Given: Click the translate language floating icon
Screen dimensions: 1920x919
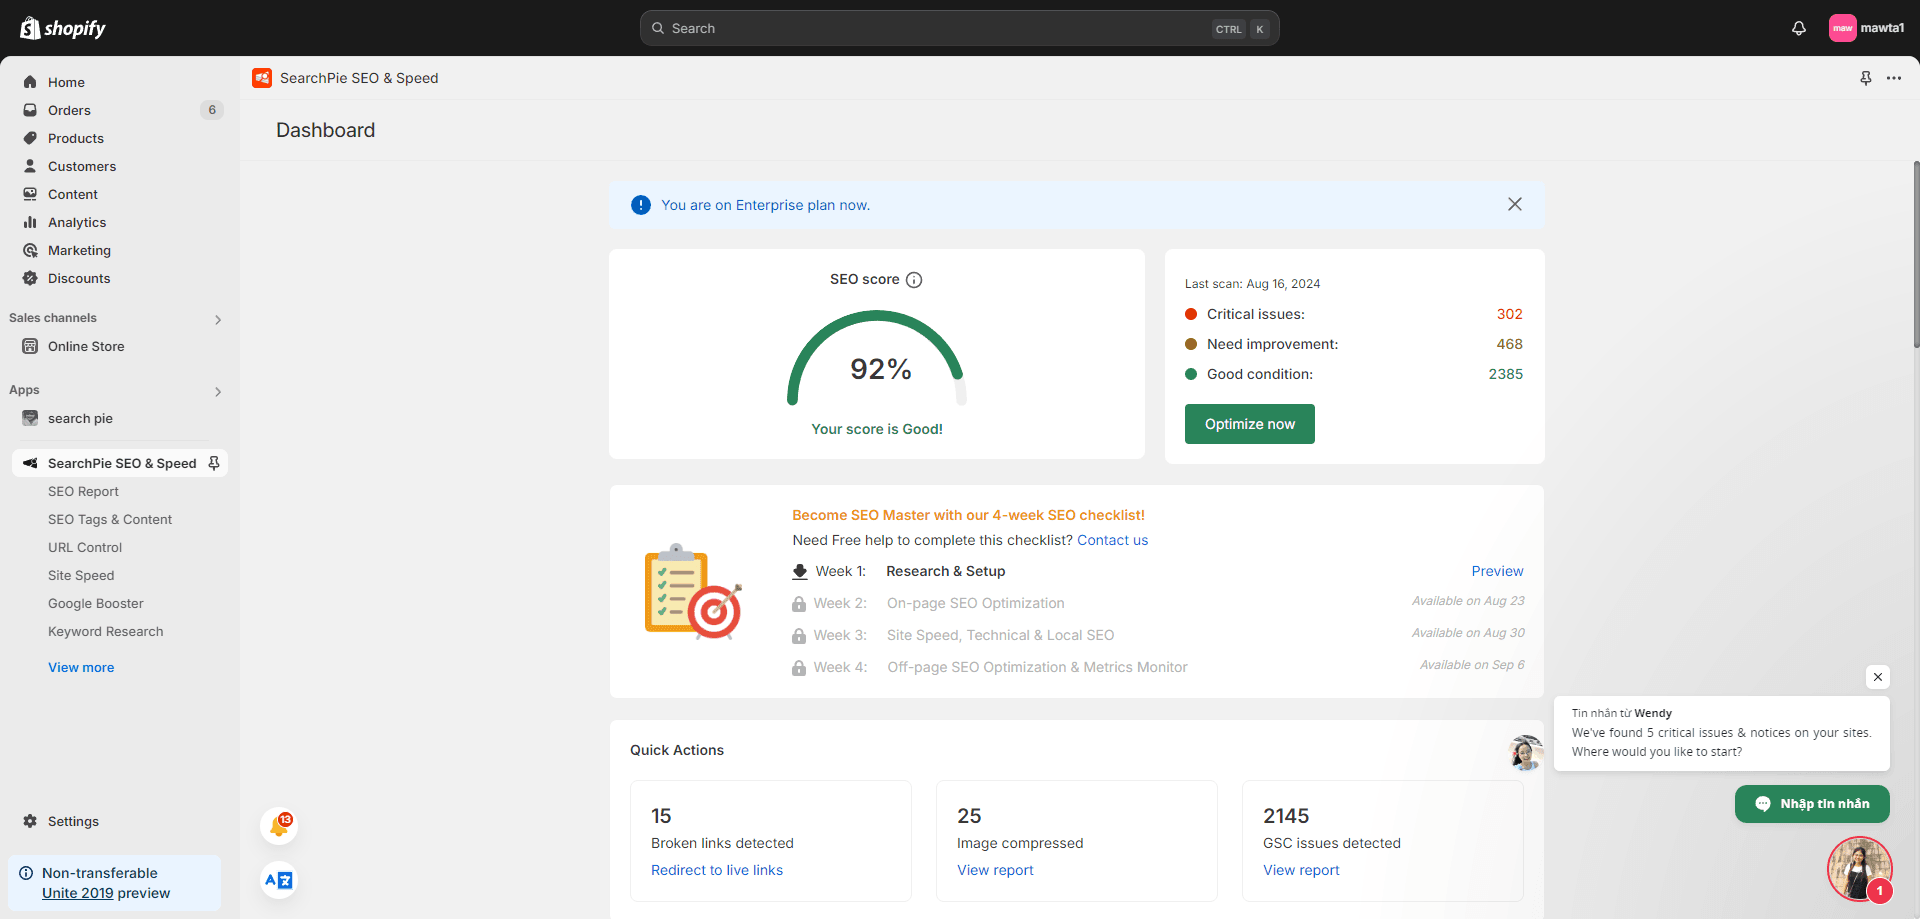Looking at the screenshot, I should pos(279,880).
